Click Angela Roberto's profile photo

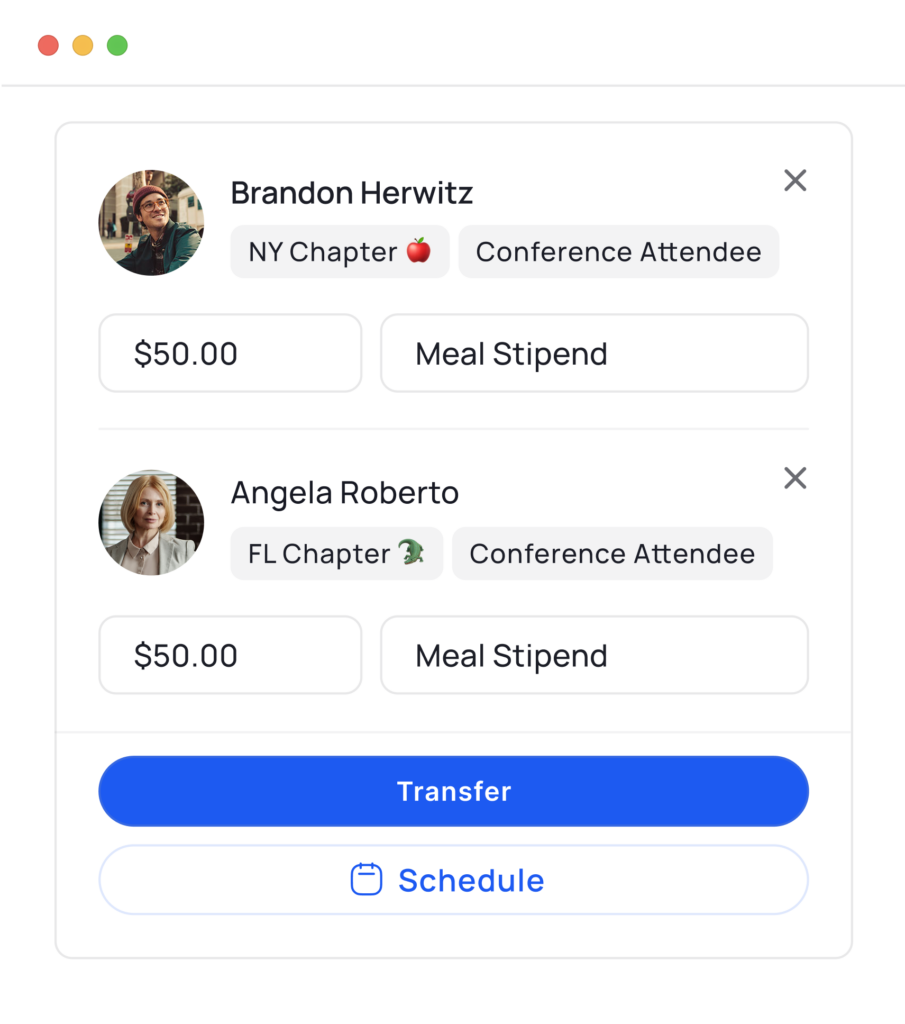point(151,522)
